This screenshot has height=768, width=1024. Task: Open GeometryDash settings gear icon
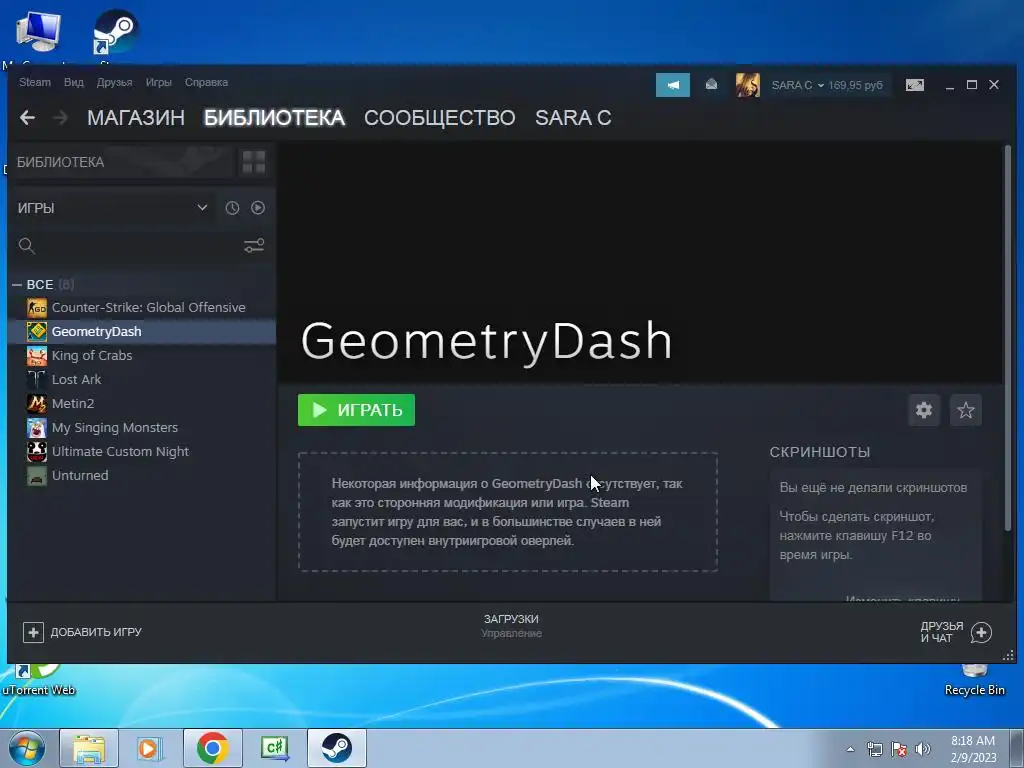coord(924,410)
